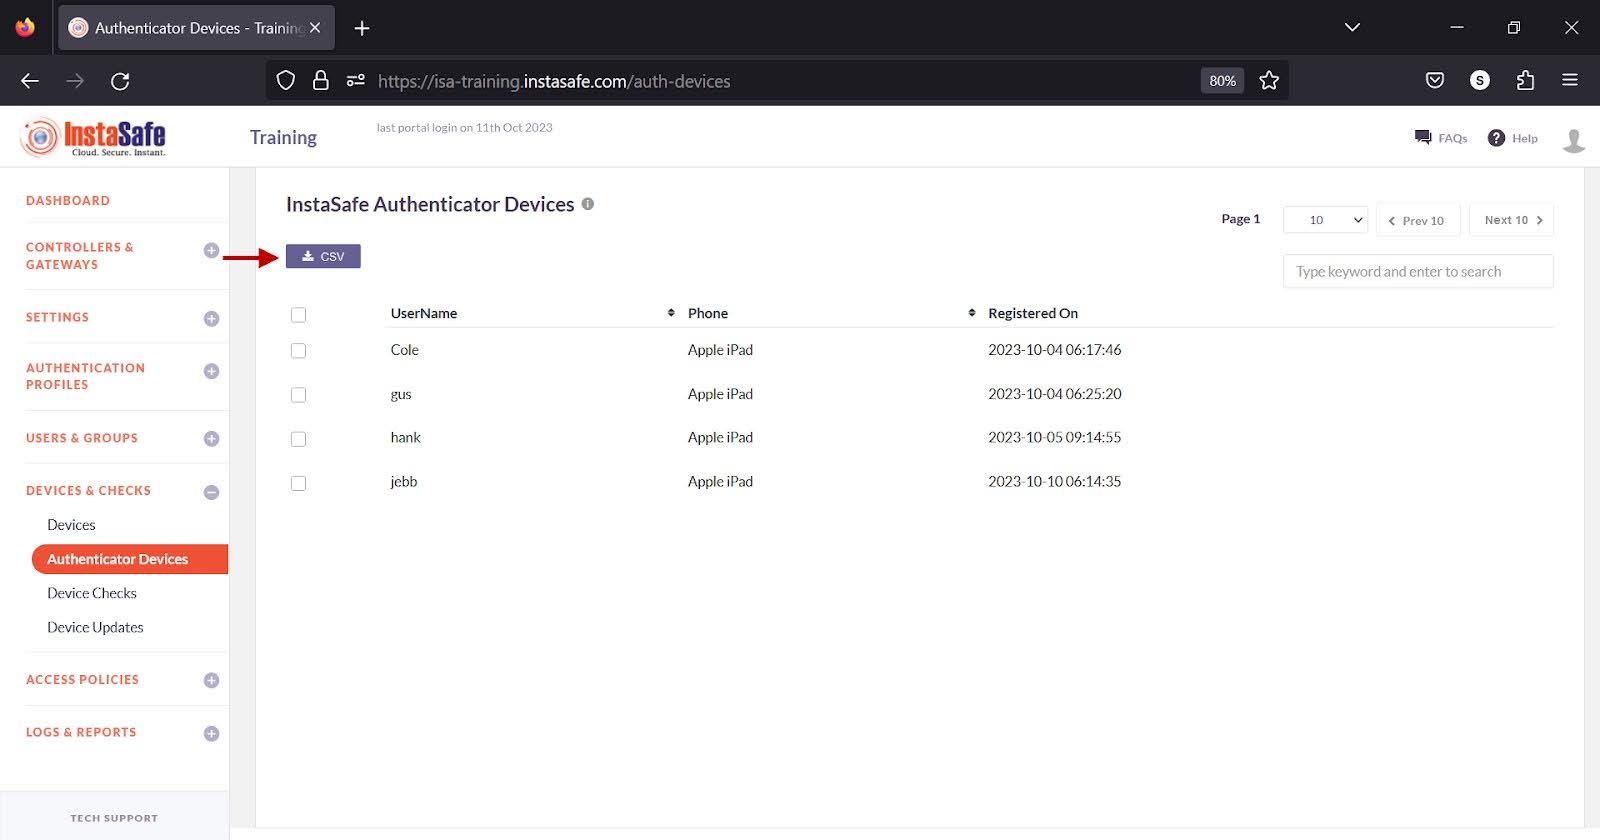This screenshot has width=1600, height=840.
Task: Open FAQs chat bubble icon
Action: 1423,138
